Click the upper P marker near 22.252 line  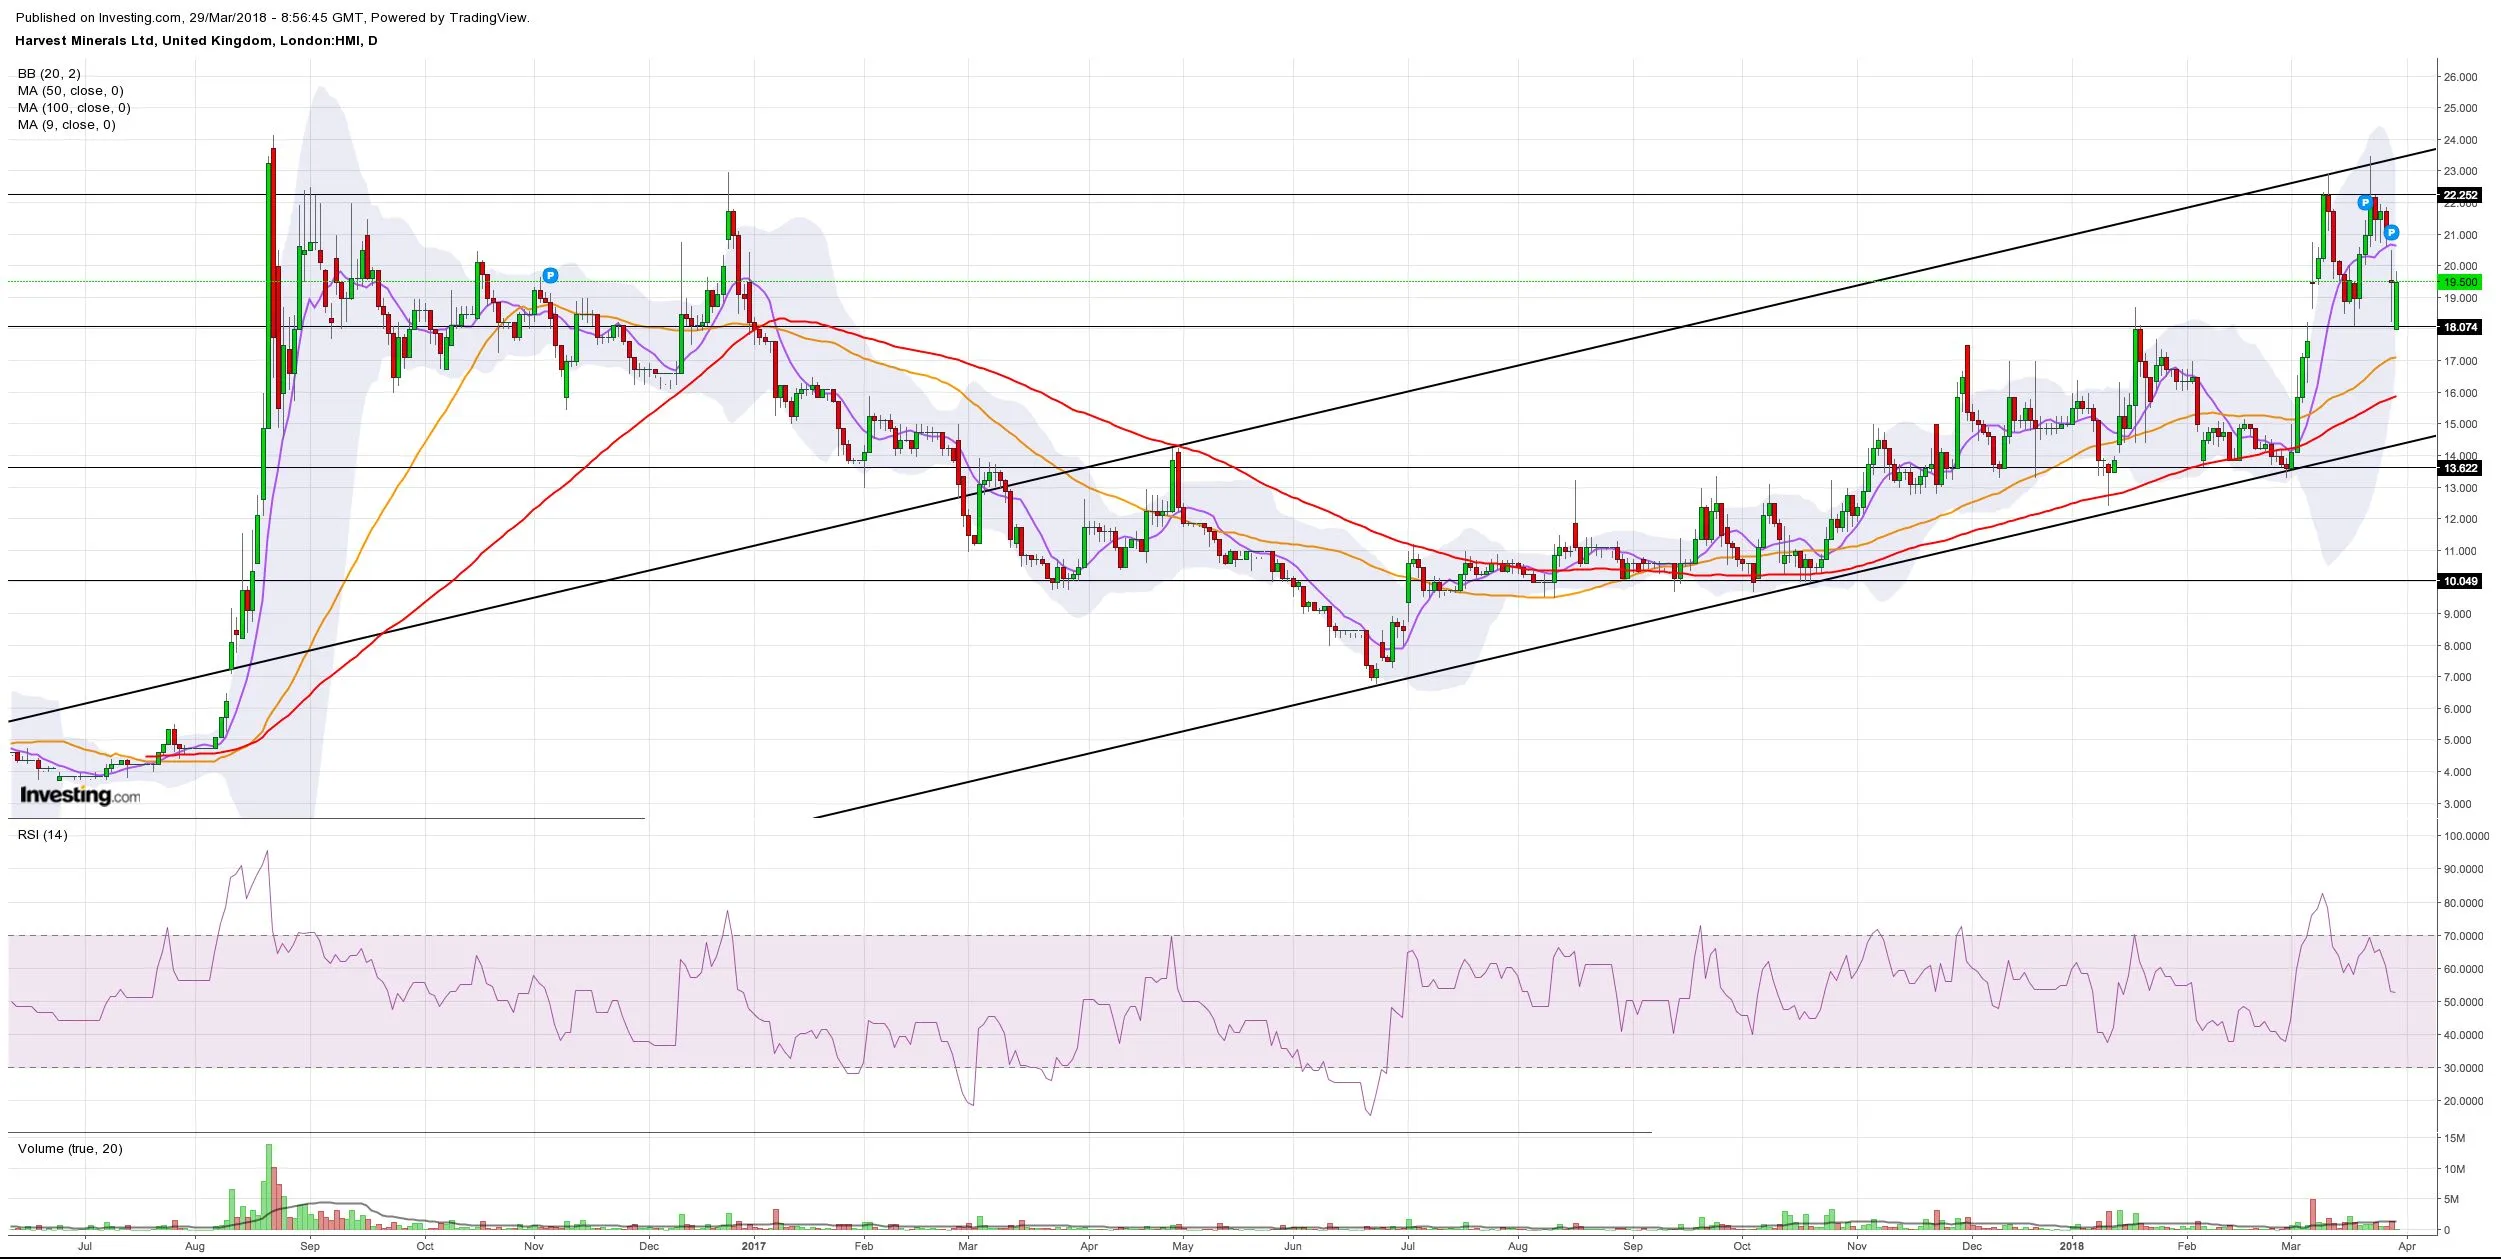[x=2365, y=203]
